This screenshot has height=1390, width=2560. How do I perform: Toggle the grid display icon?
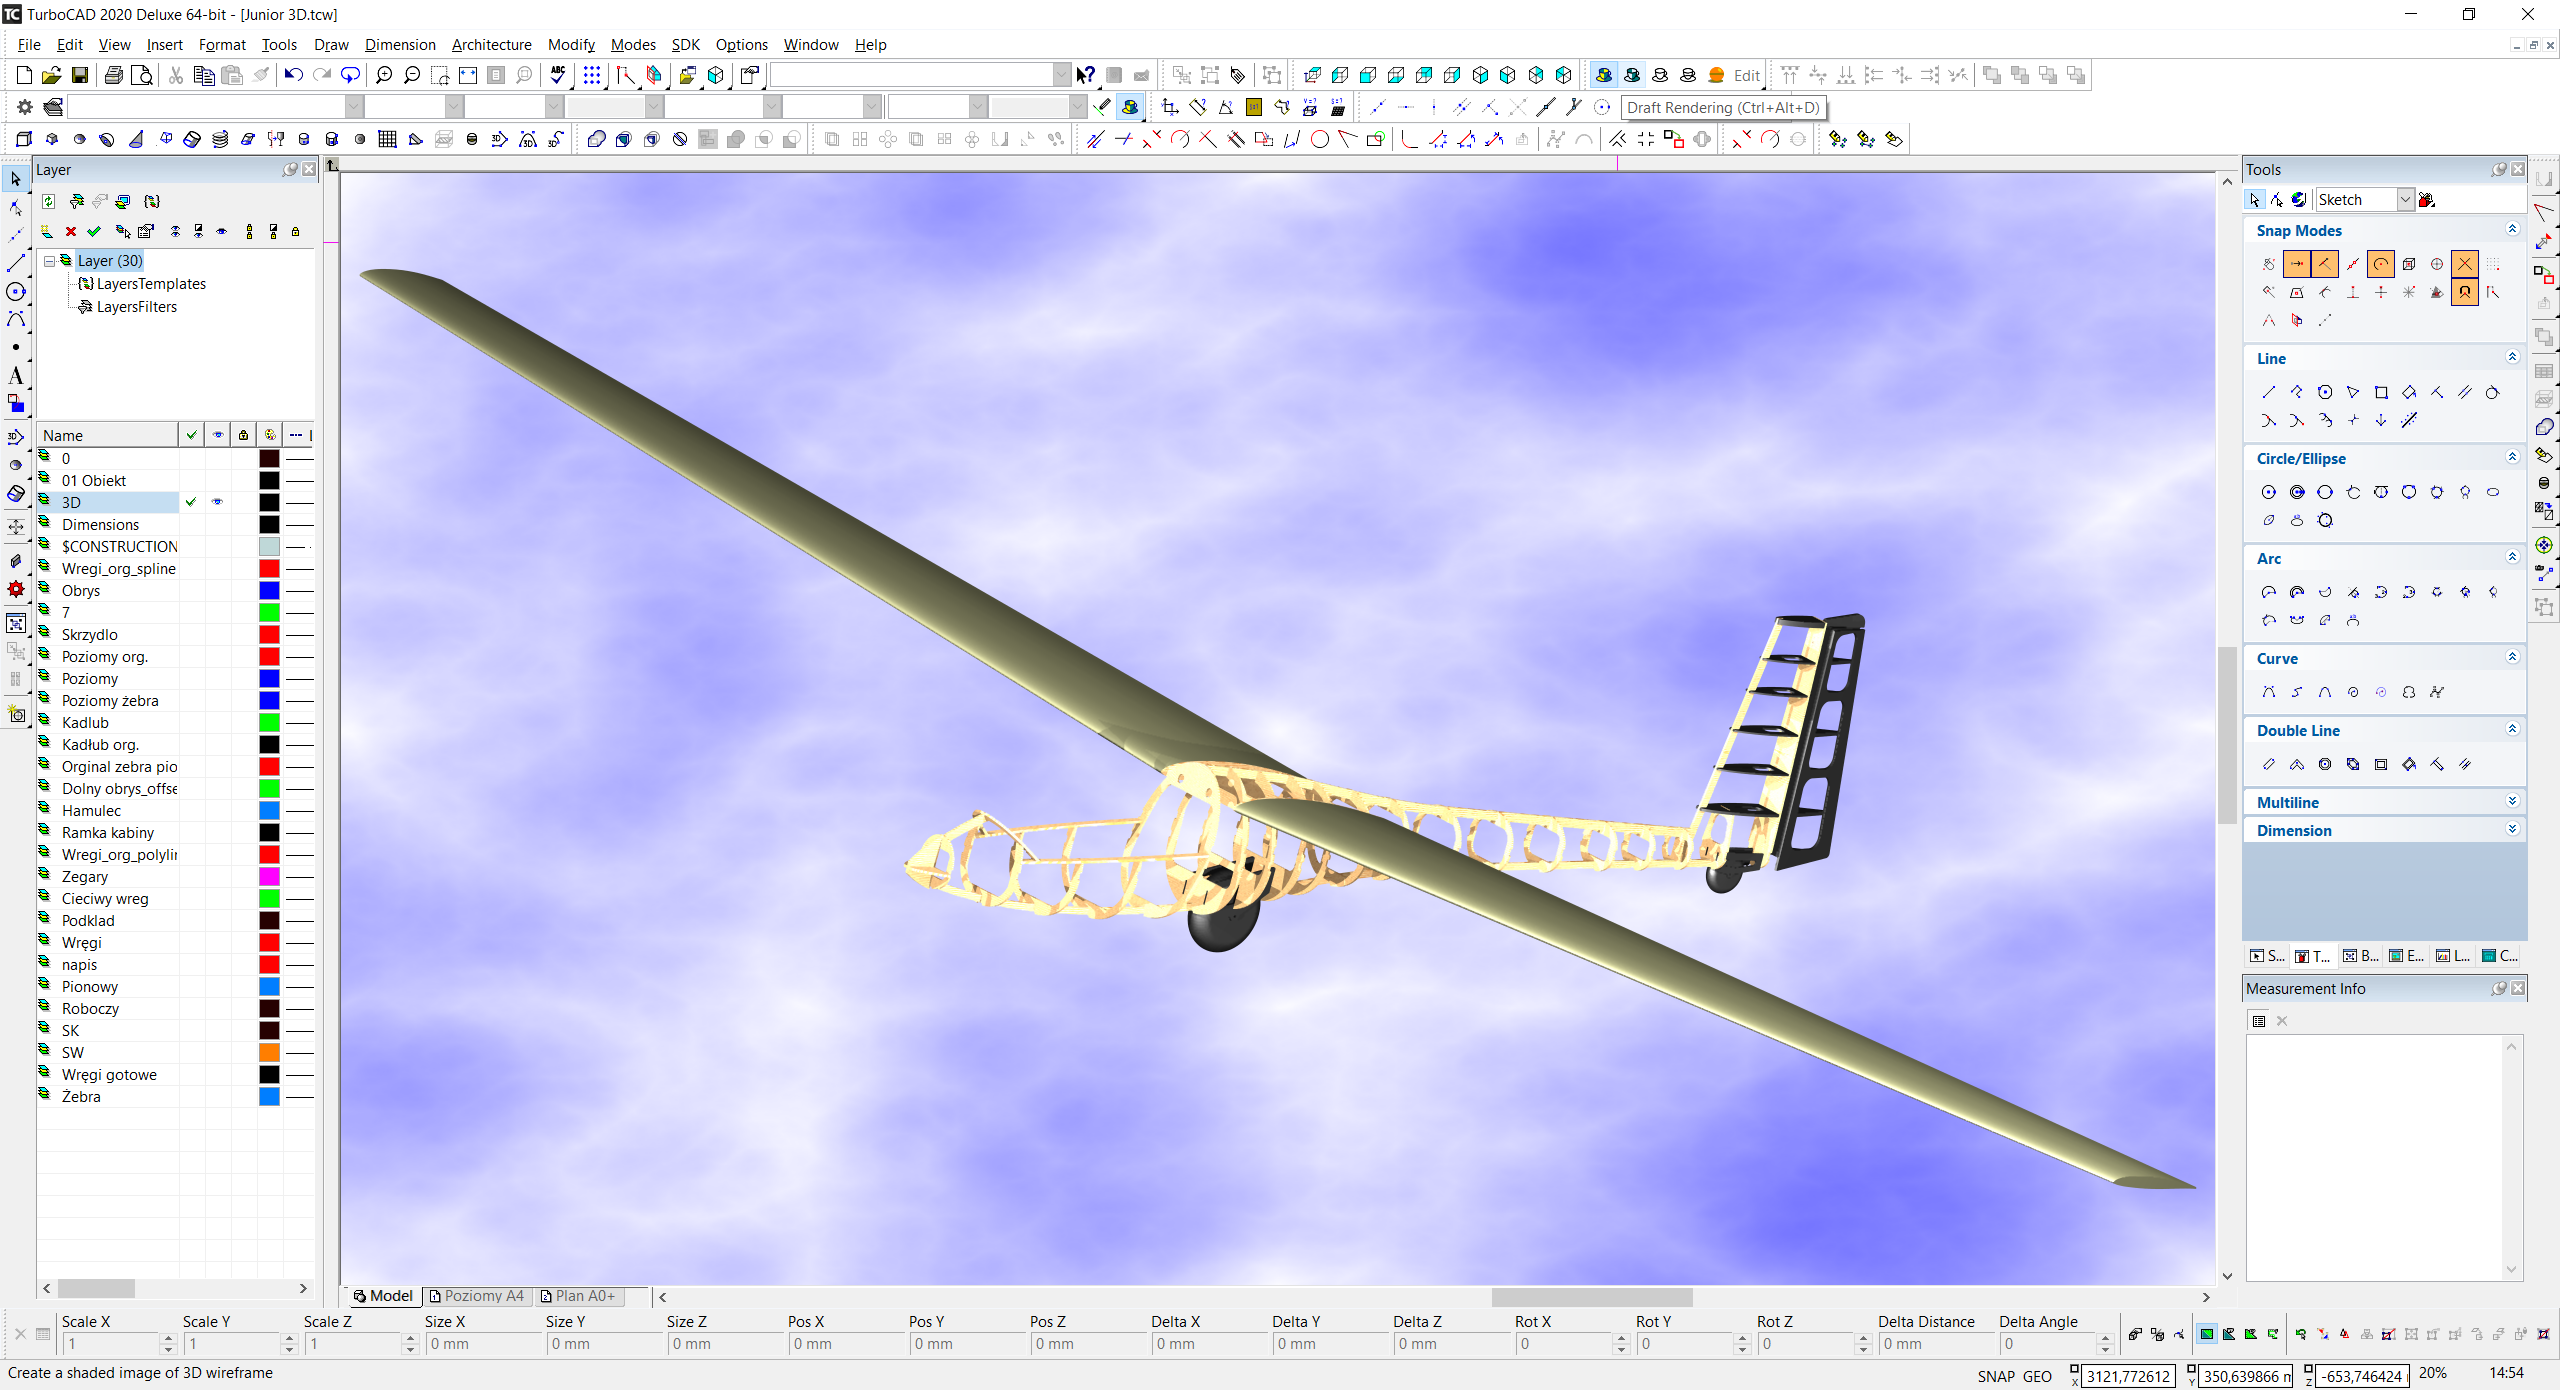[592, 75]
